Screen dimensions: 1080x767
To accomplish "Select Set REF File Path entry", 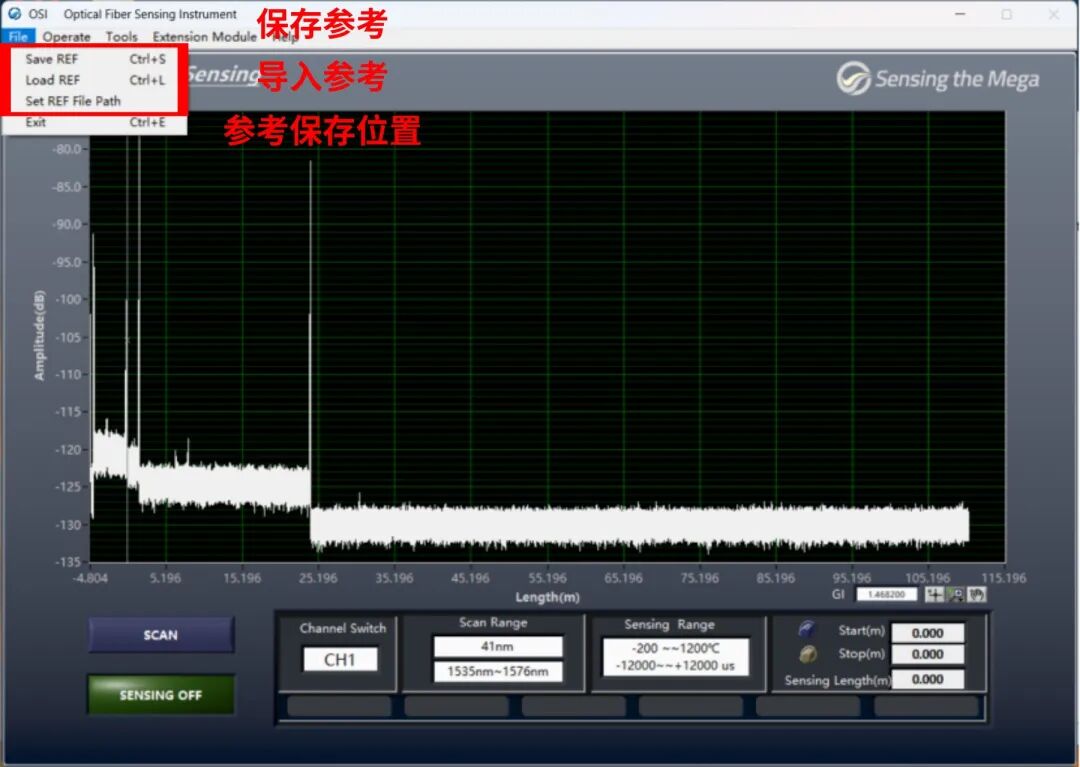I will (x=73, y=101).
